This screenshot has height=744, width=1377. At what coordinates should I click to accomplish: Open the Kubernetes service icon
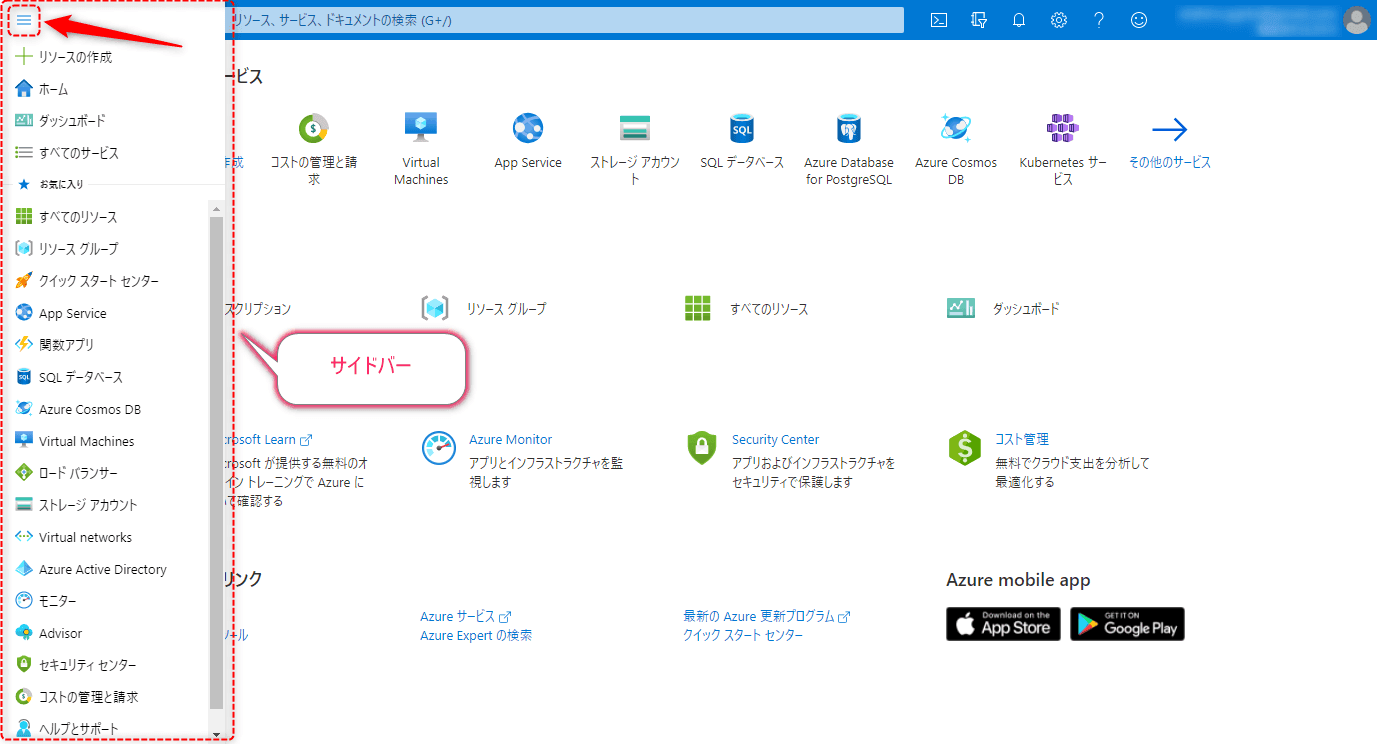[x=1063, y=129]
